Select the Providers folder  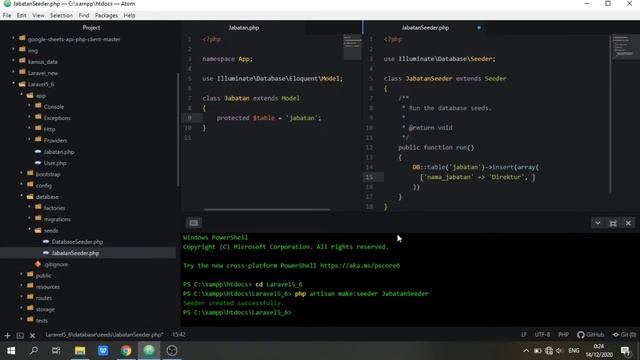coord(55,140)
